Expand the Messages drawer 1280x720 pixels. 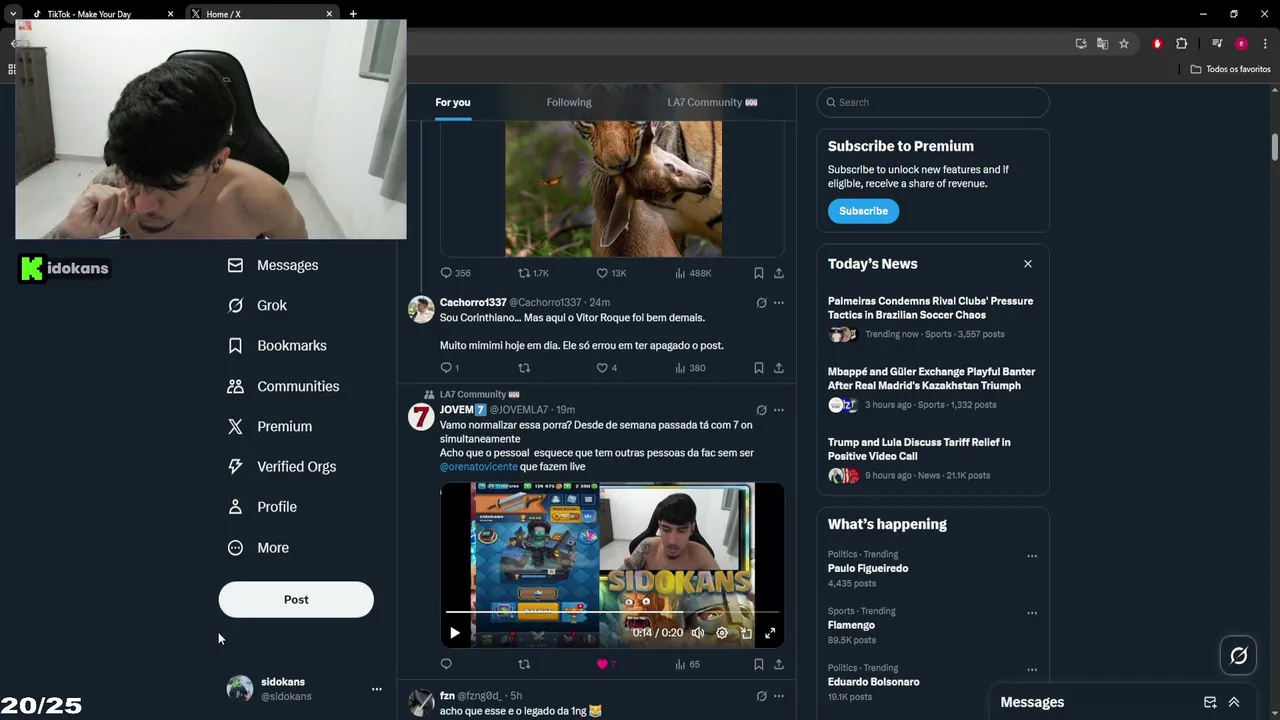point(1234,702)
